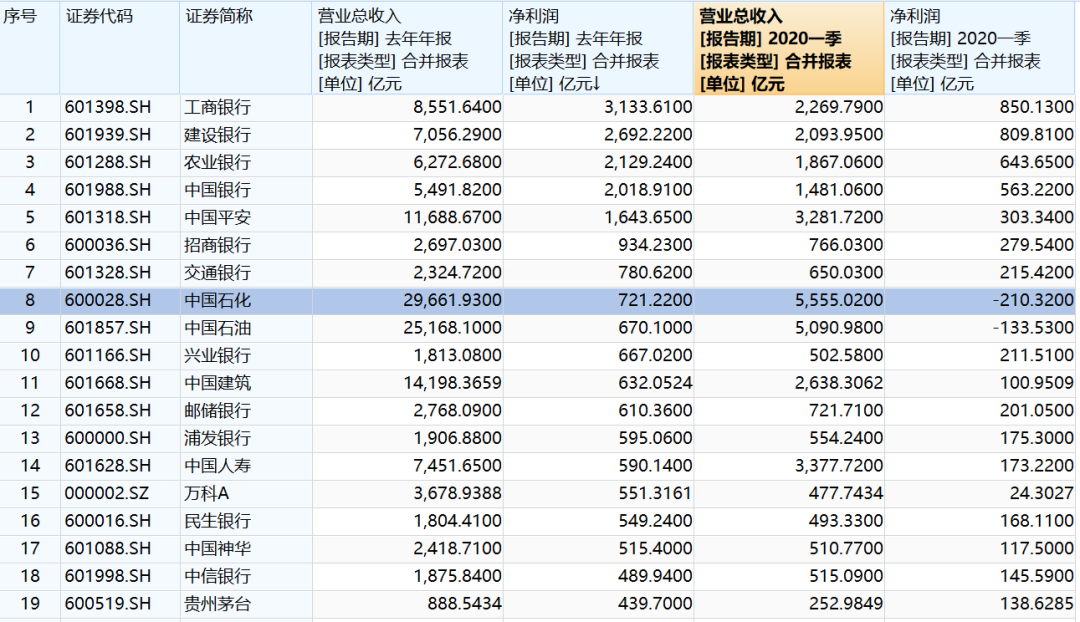The width and height of the screenshot is (1080, 622).
Task: Select stock name 建设银行
Action: point(218,135)
